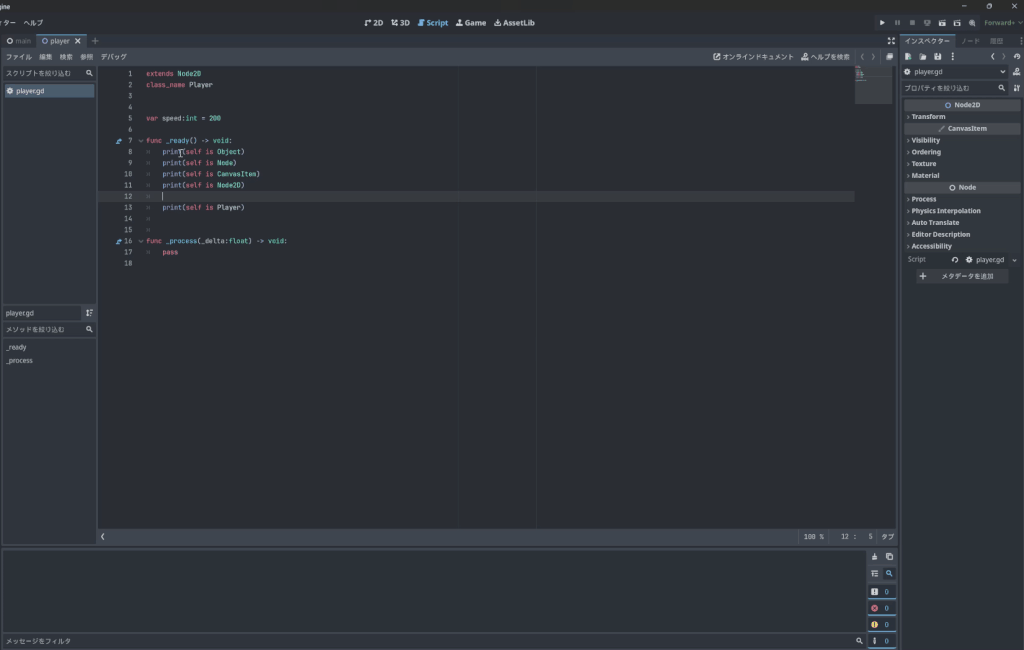Screen dimensions: 1024x650
Task: Toggle collapse duplicate messages icon
Action: click(874, 574)
